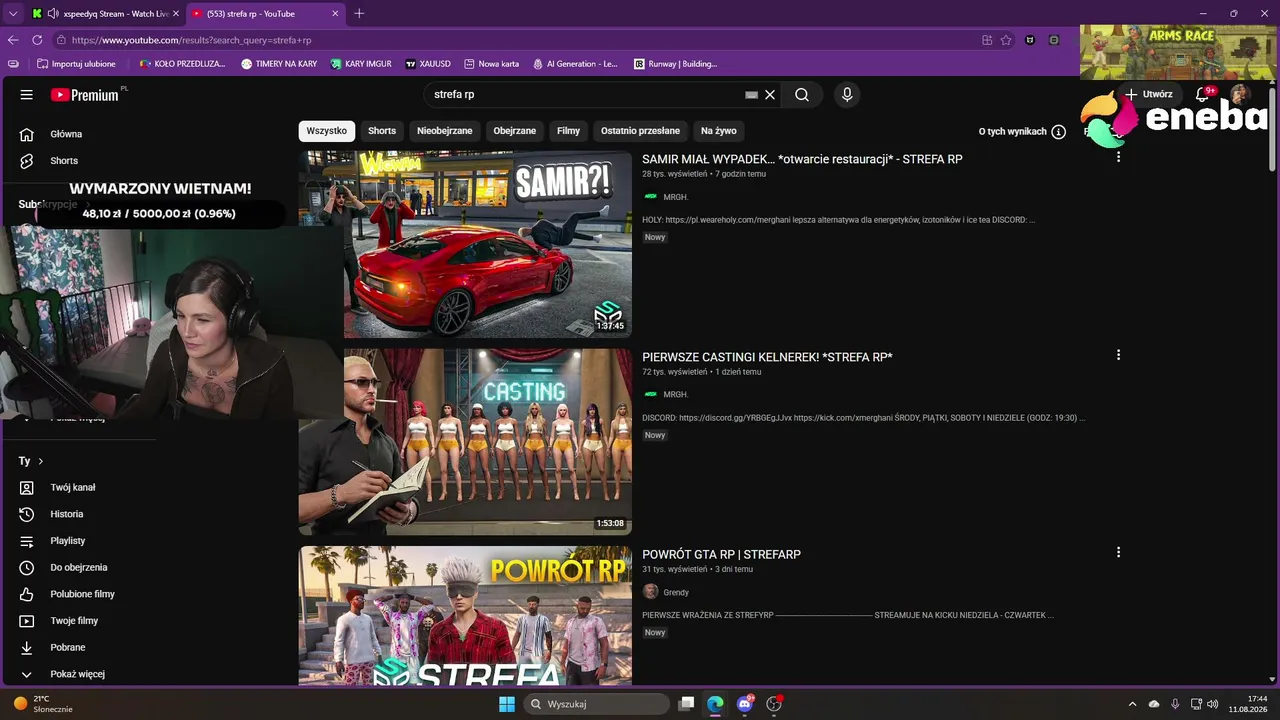
Task: Switch to the strefa rp YouTube tab
Action: point(265,13)
